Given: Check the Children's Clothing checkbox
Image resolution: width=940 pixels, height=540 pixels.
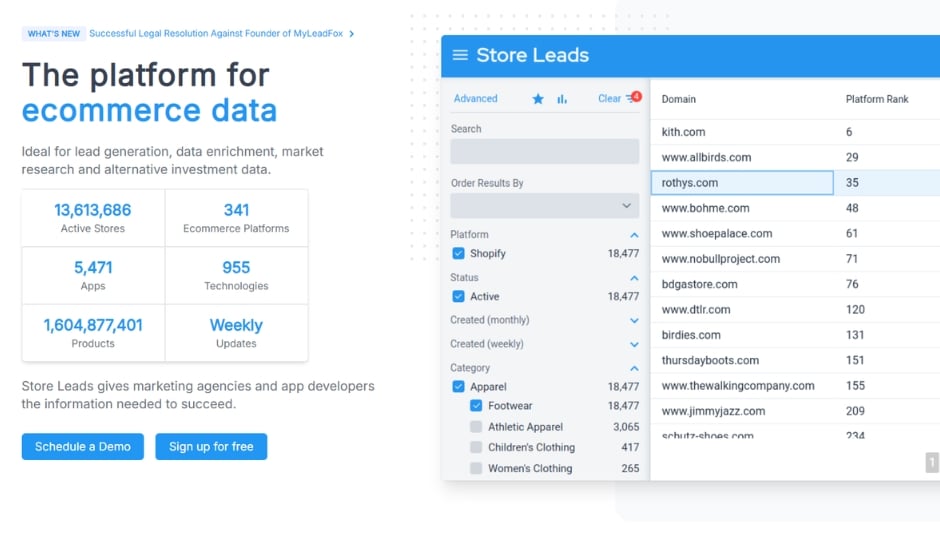Looking at the screenshot, I should 476,447.
